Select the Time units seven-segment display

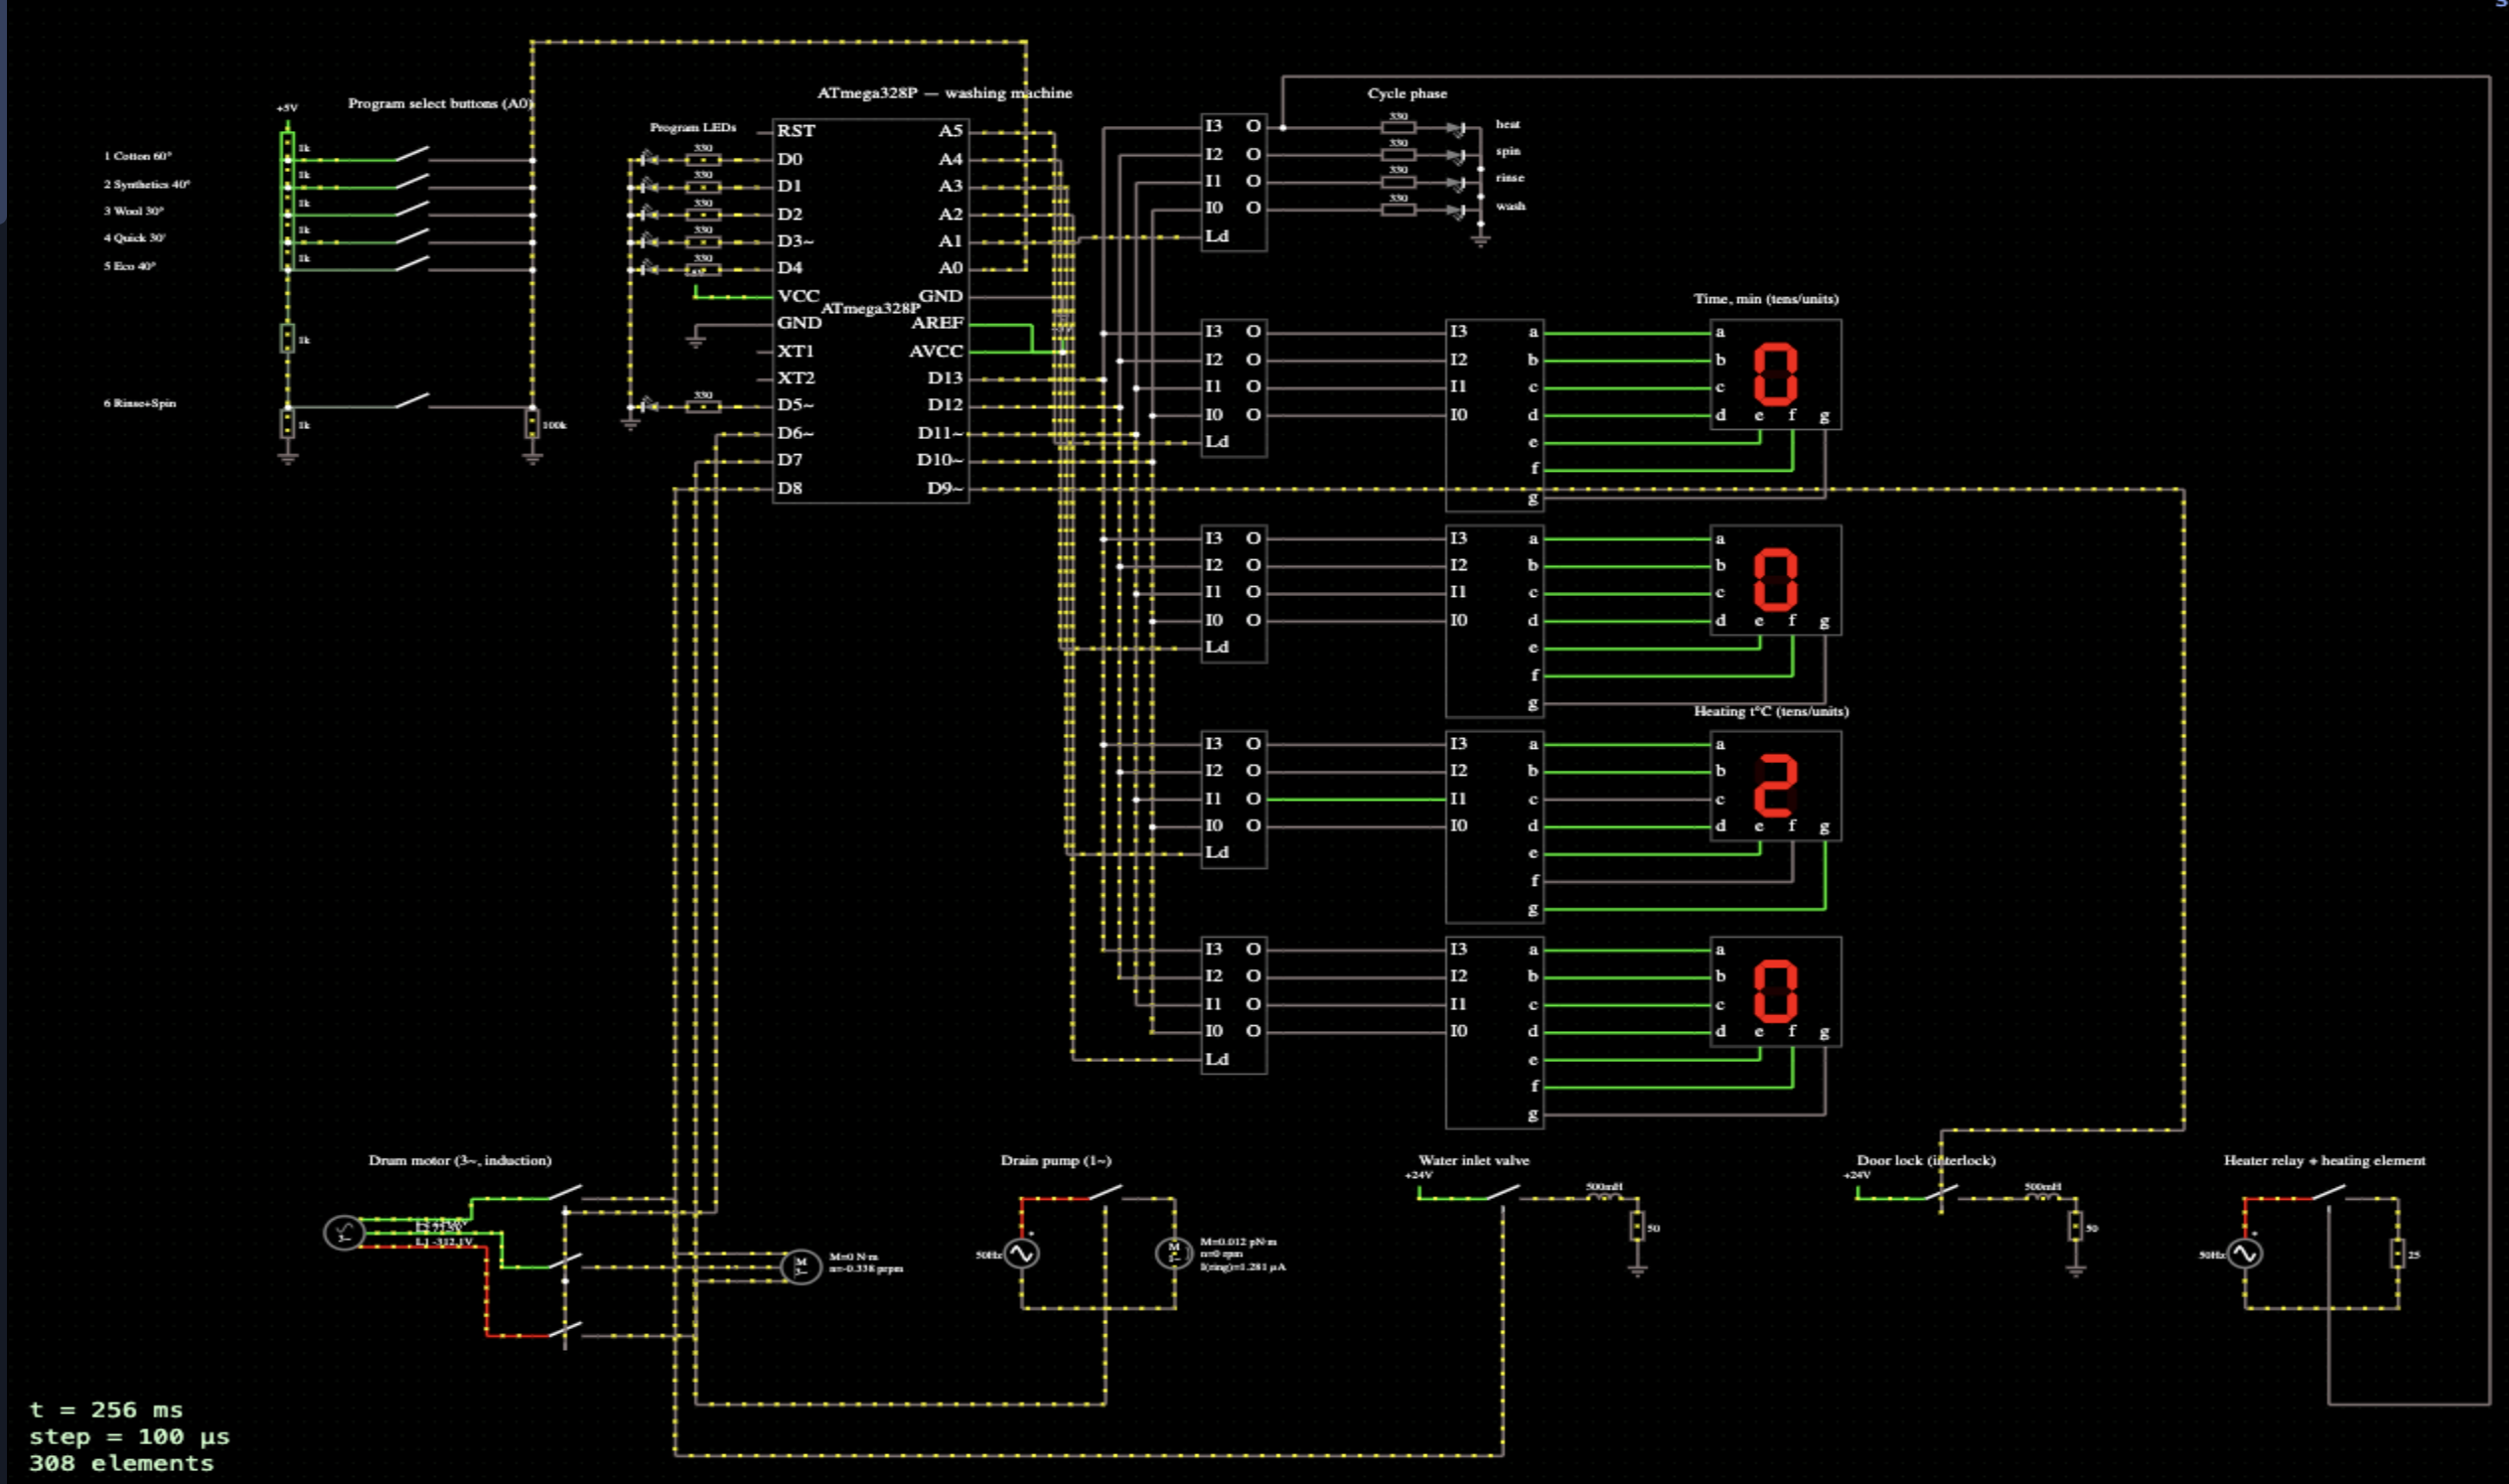[1775, 580]
